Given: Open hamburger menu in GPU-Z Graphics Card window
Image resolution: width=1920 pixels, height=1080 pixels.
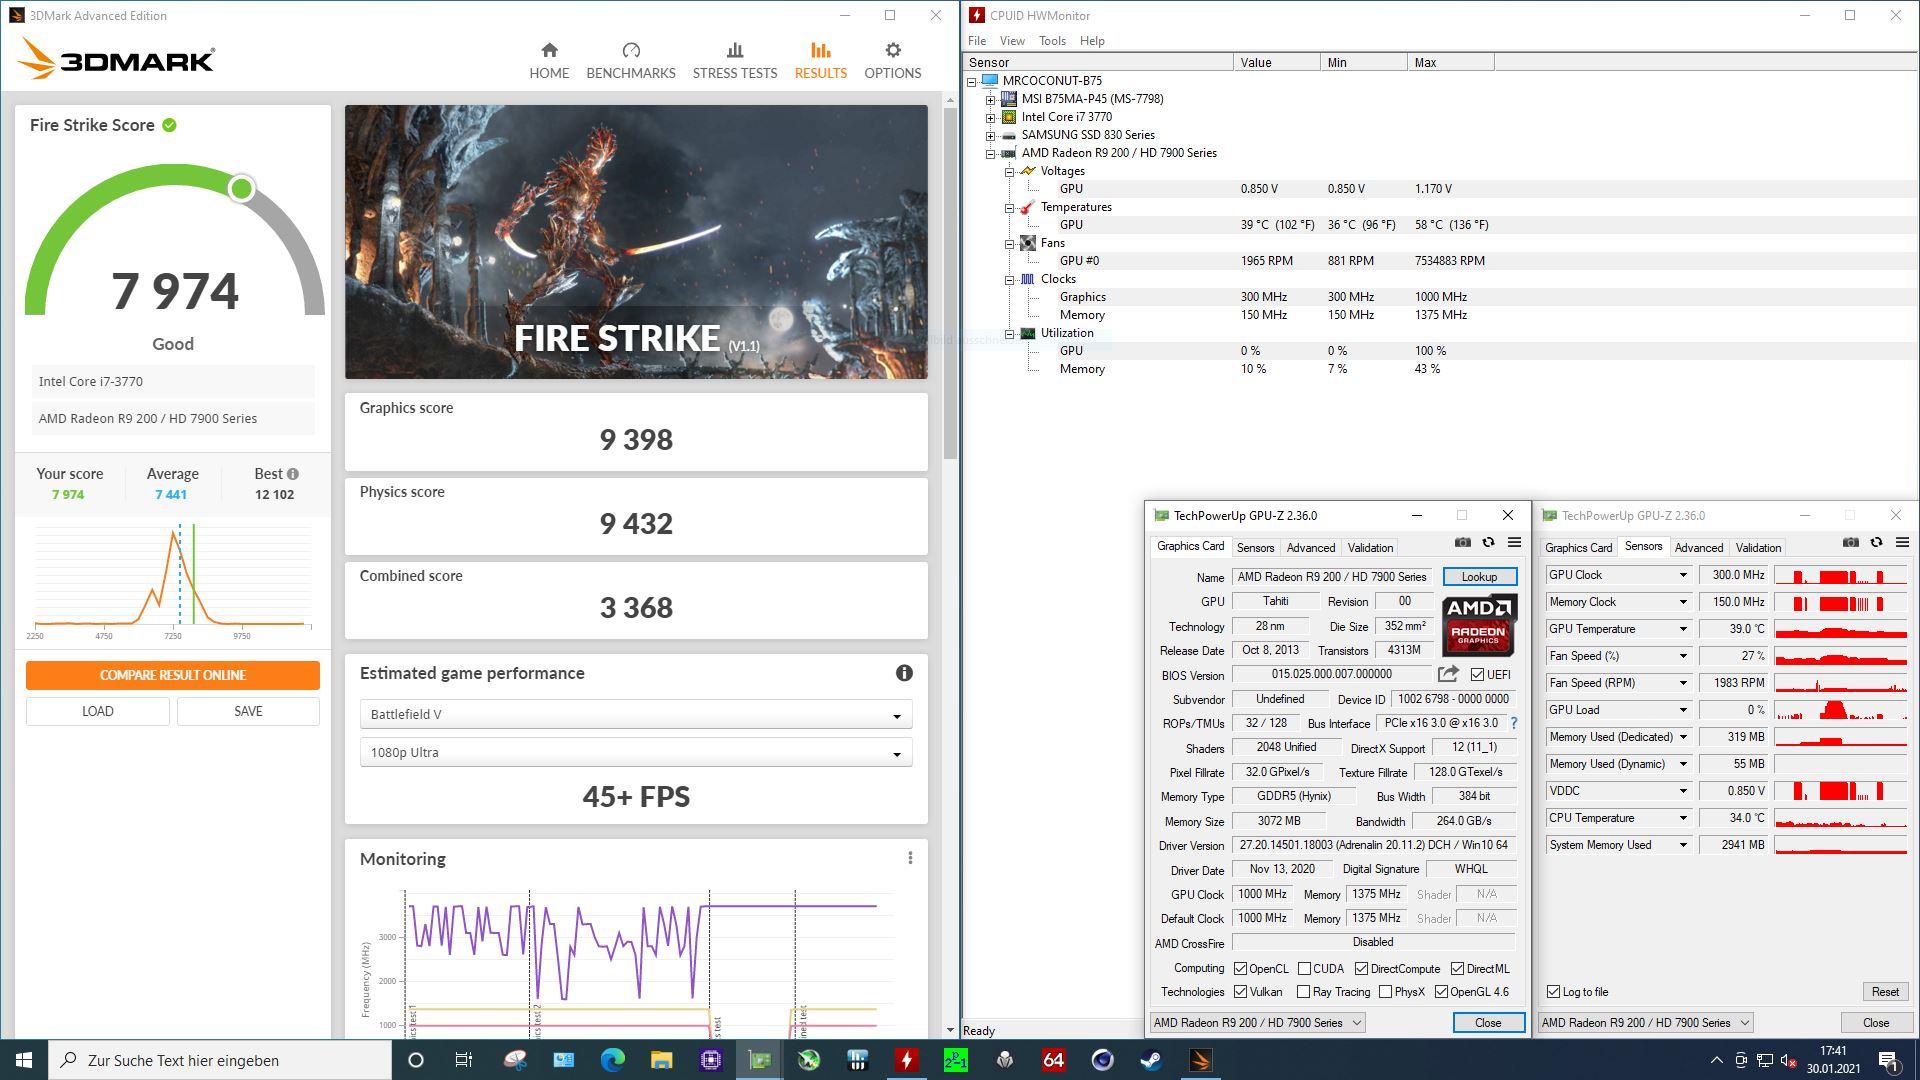Looking at the screenshot, I should coord(1514,542).
